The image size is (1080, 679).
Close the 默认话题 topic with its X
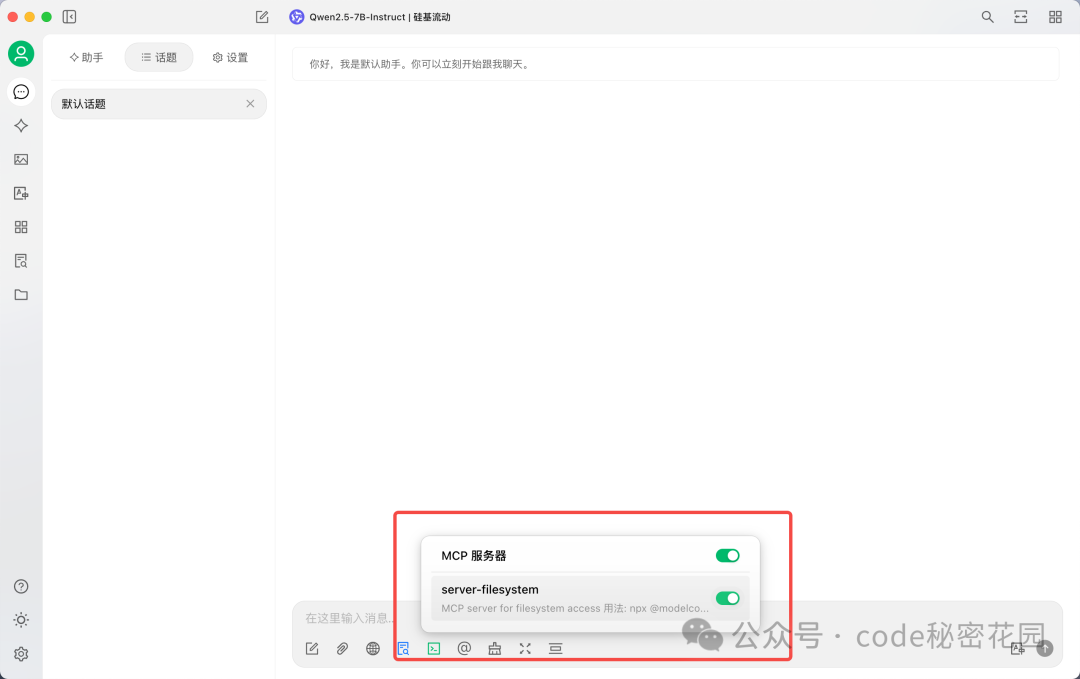(250, 103)
